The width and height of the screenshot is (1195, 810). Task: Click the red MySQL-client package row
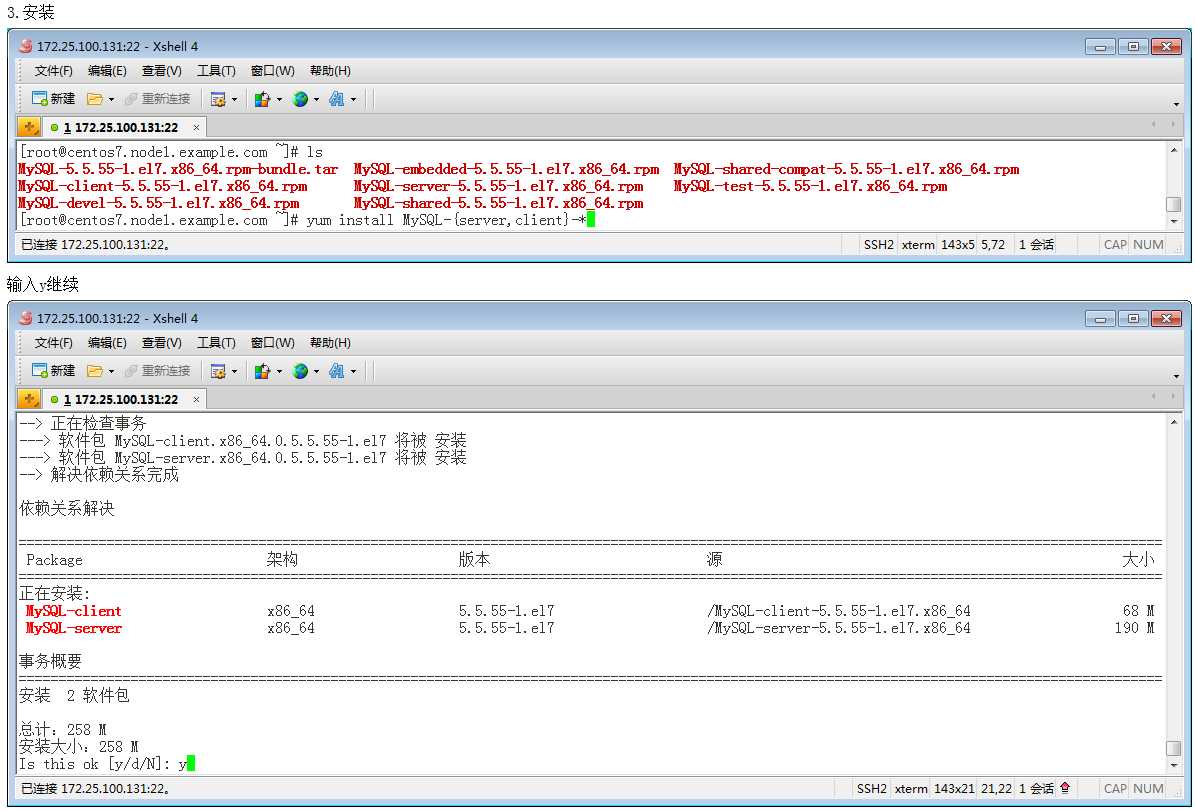click(590, 611)
